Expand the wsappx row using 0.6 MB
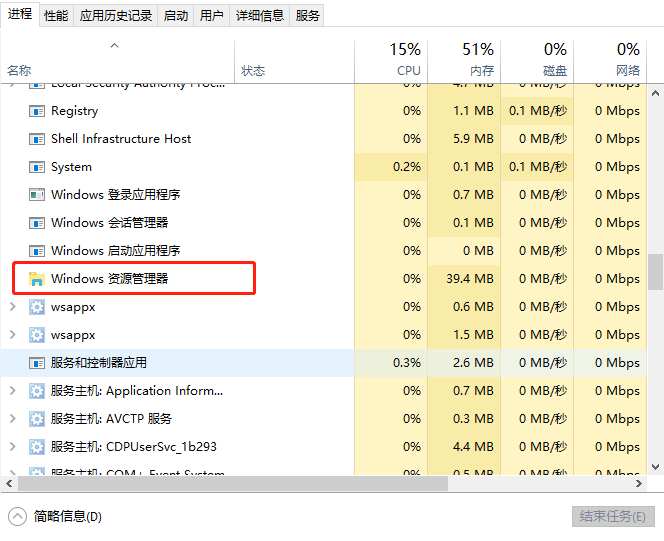This screenshot has height=541, width=664. (13, 306)
